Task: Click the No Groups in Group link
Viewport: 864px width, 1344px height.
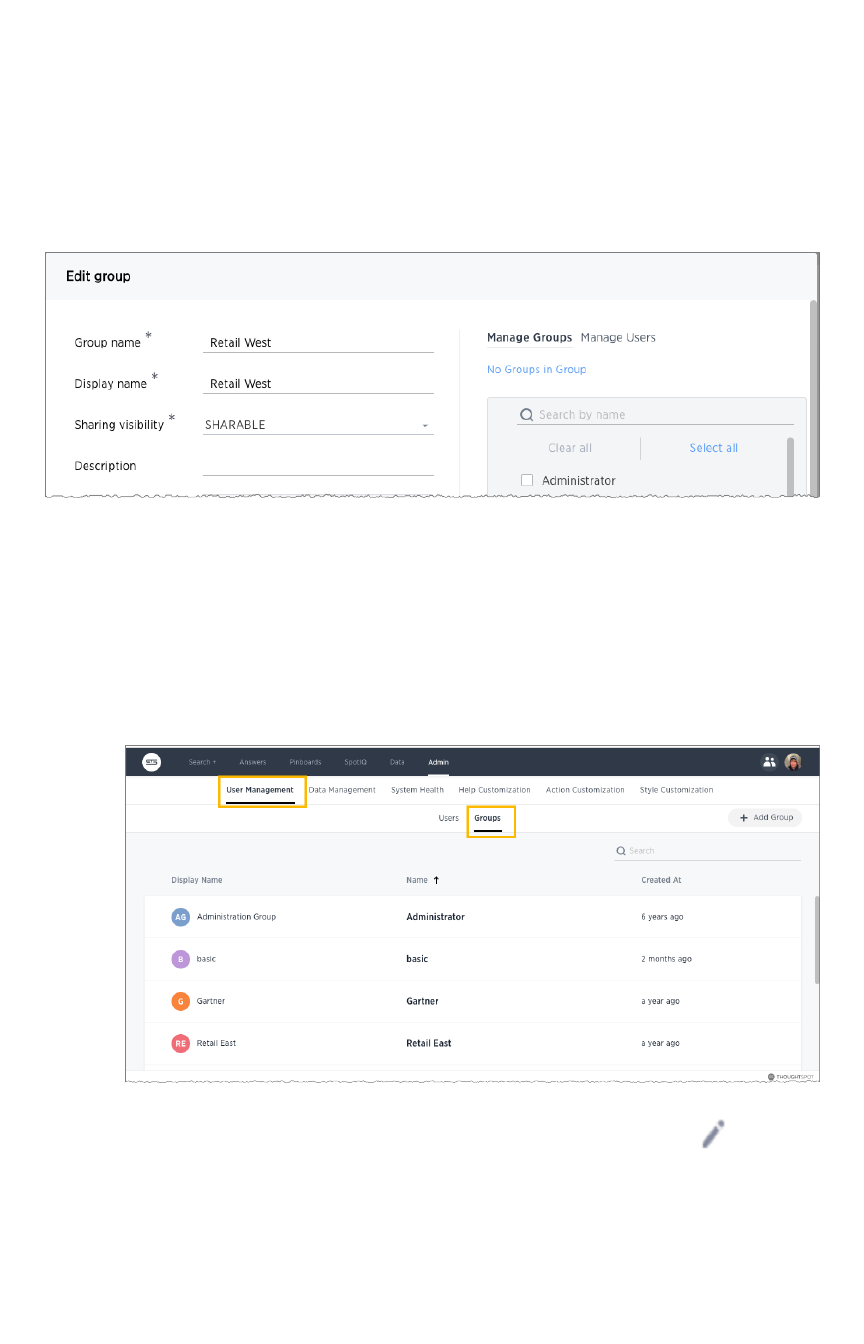Action: 536,370
